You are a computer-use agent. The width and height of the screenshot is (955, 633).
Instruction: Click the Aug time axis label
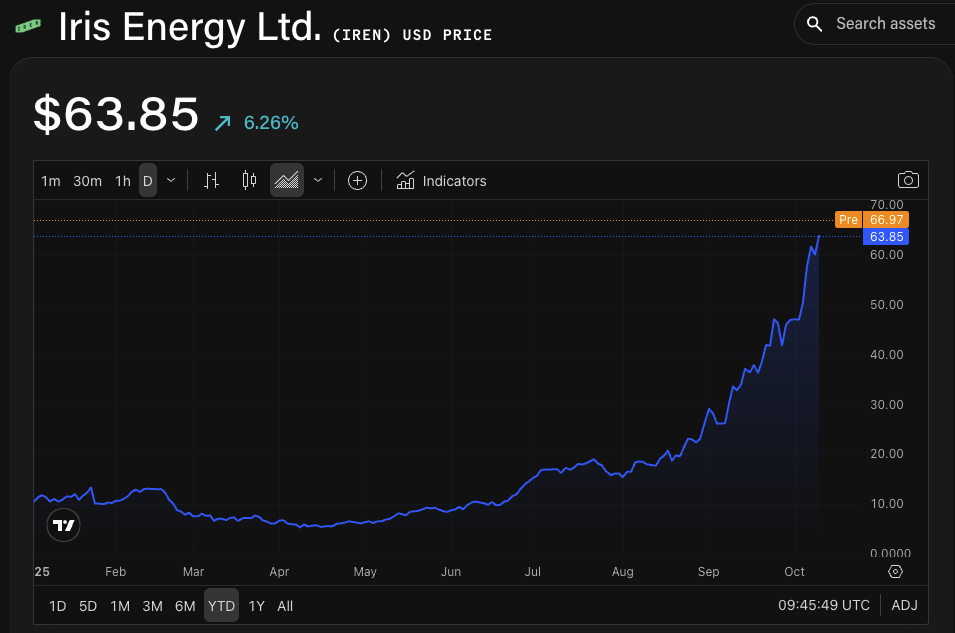(622, 571)
